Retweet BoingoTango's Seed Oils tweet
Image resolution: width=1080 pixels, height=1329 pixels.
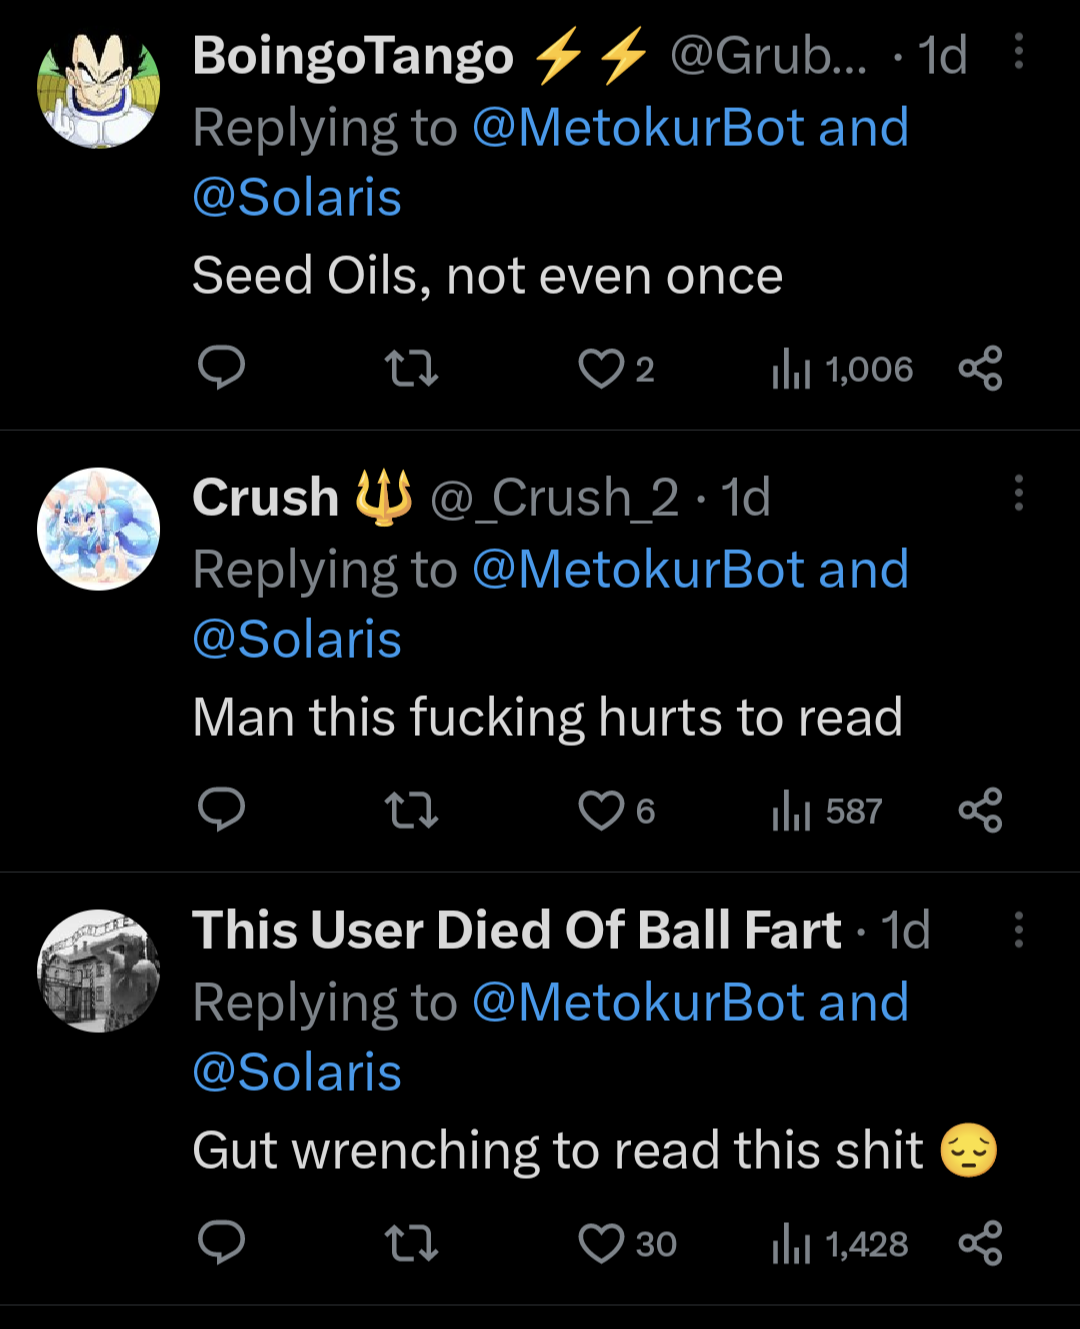411,369
